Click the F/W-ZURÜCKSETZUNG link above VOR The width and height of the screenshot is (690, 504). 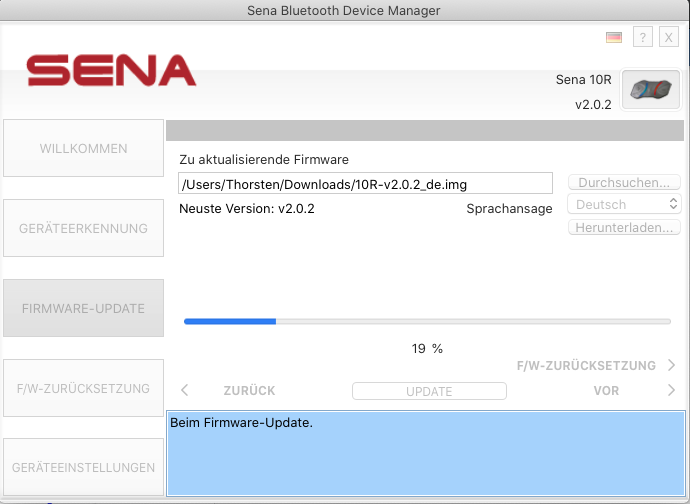[x=586, y=365]
